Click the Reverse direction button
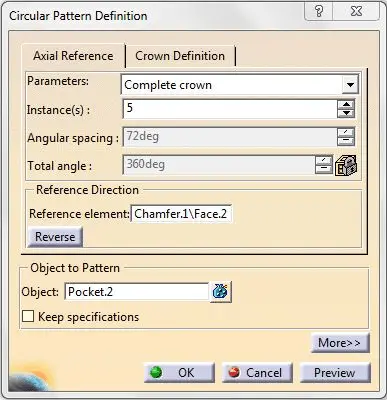 55,237
